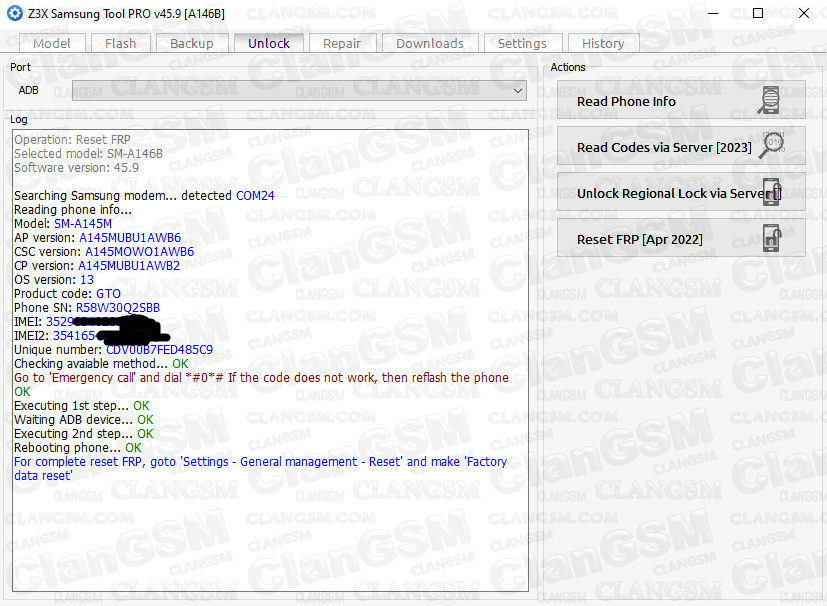827x606 pixels.
Task: Click the phone scan icon on Read Phone Info
Action: [x=770, y=101]
